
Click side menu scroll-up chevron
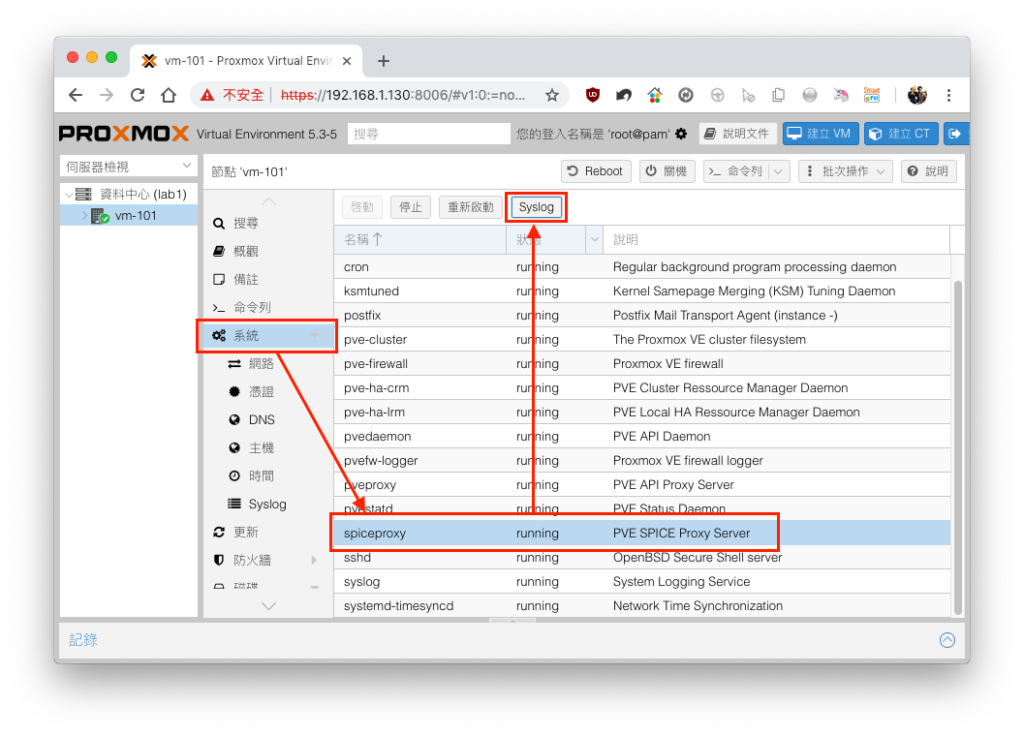pyautogui.click(x=268, y=201)
